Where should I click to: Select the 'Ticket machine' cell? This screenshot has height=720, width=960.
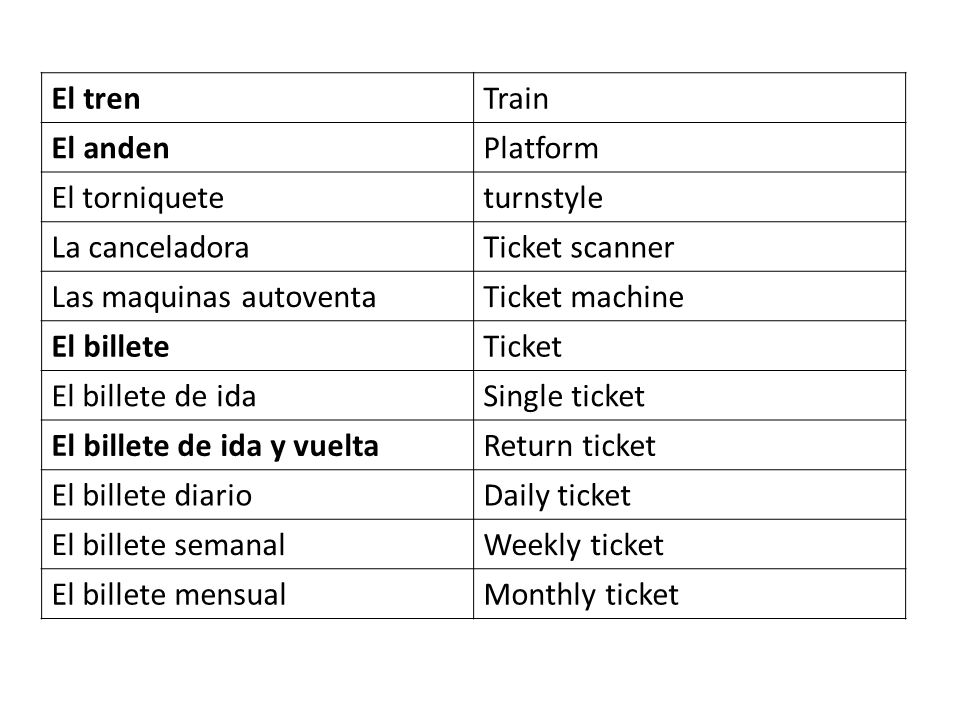coord(689,296)
